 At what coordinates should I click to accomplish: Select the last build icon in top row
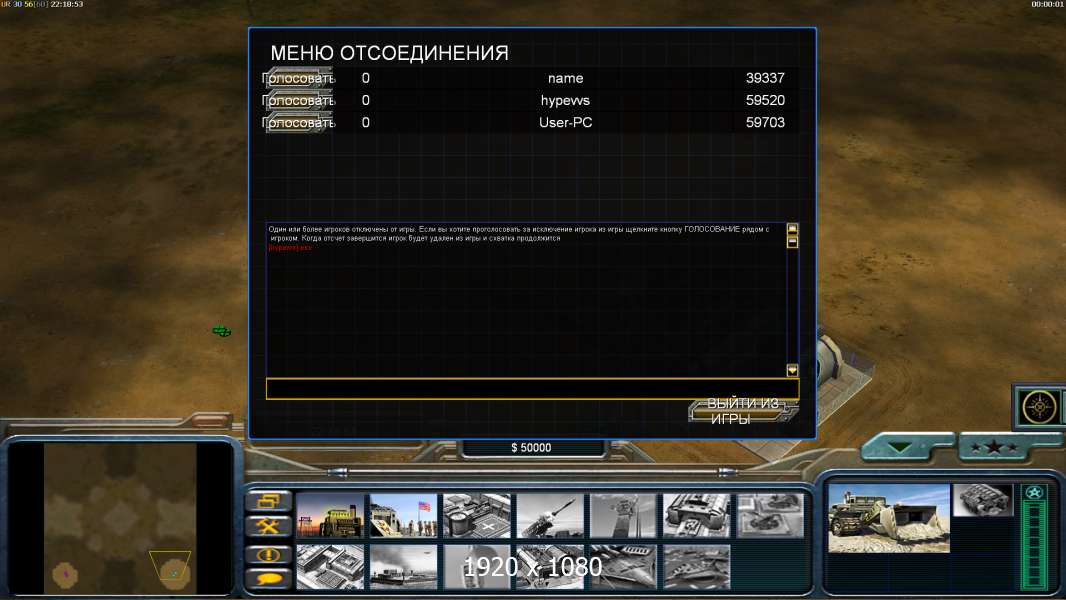[770, 516]
